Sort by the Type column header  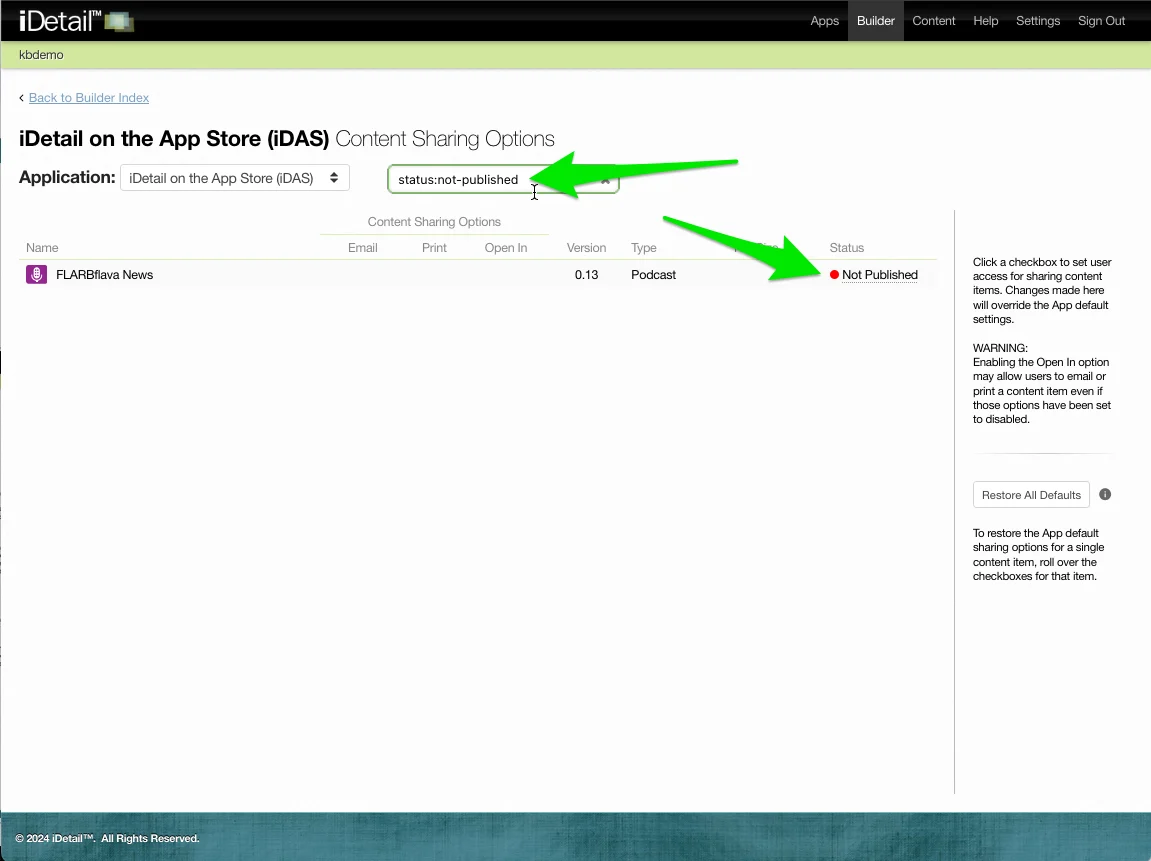[644, 247]
